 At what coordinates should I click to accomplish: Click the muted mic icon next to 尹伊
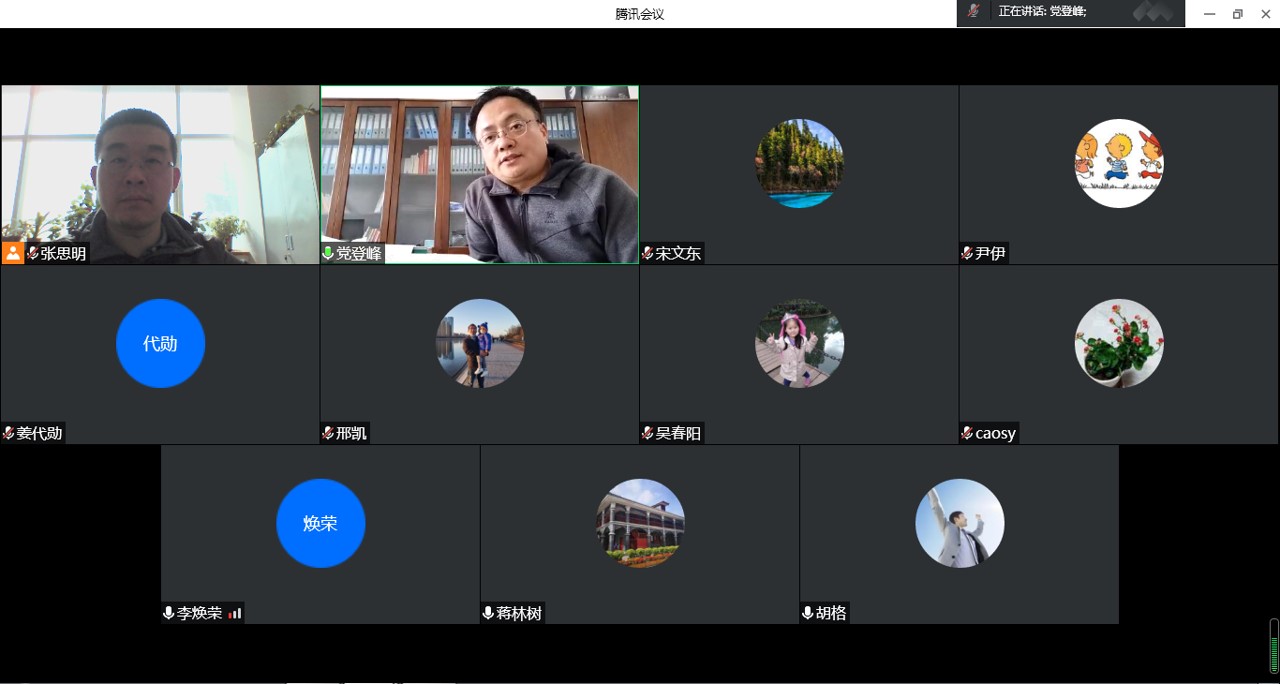[967, 254]
